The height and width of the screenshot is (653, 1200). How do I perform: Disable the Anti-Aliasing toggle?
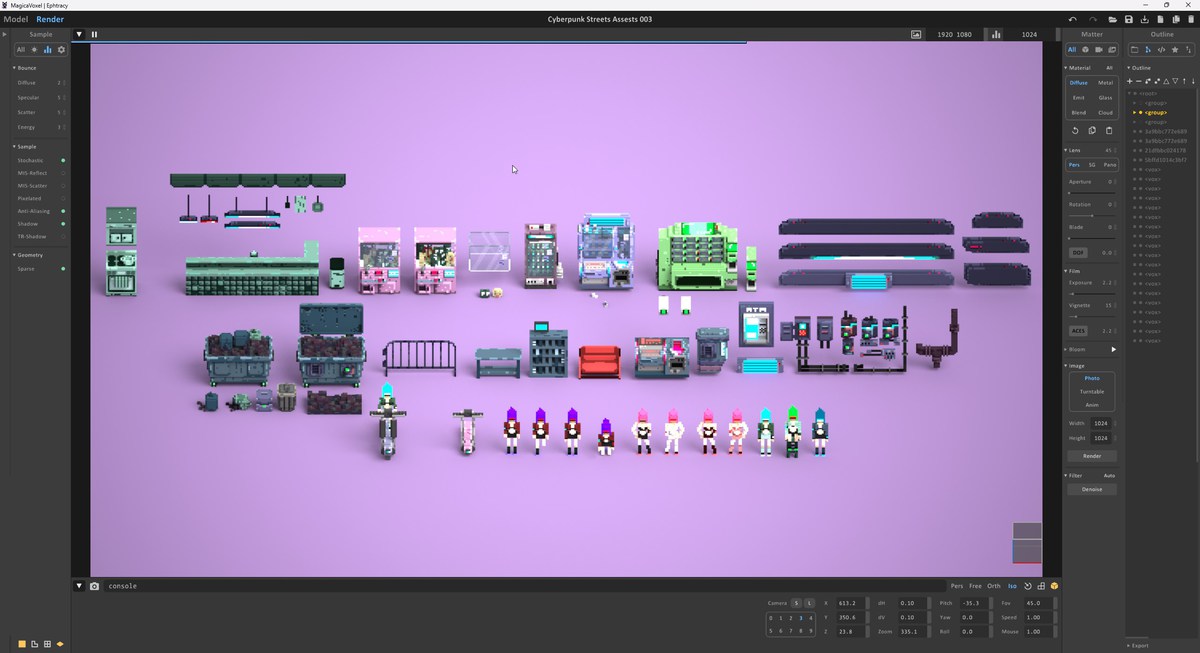click(61, 210)
